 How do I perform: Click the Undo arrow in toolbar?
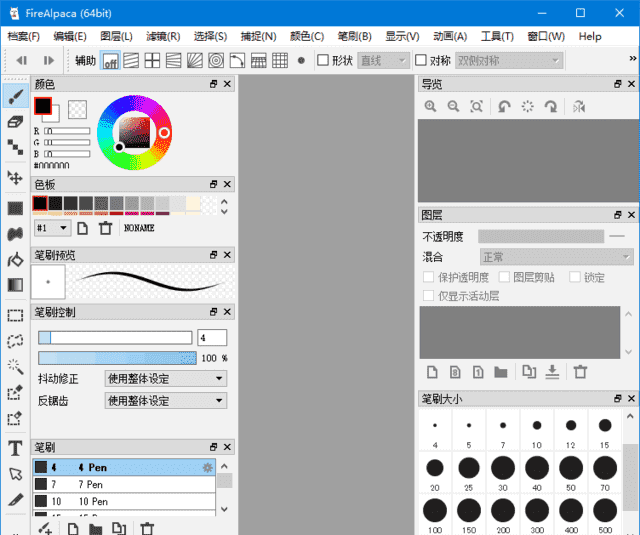click(21, 60)
